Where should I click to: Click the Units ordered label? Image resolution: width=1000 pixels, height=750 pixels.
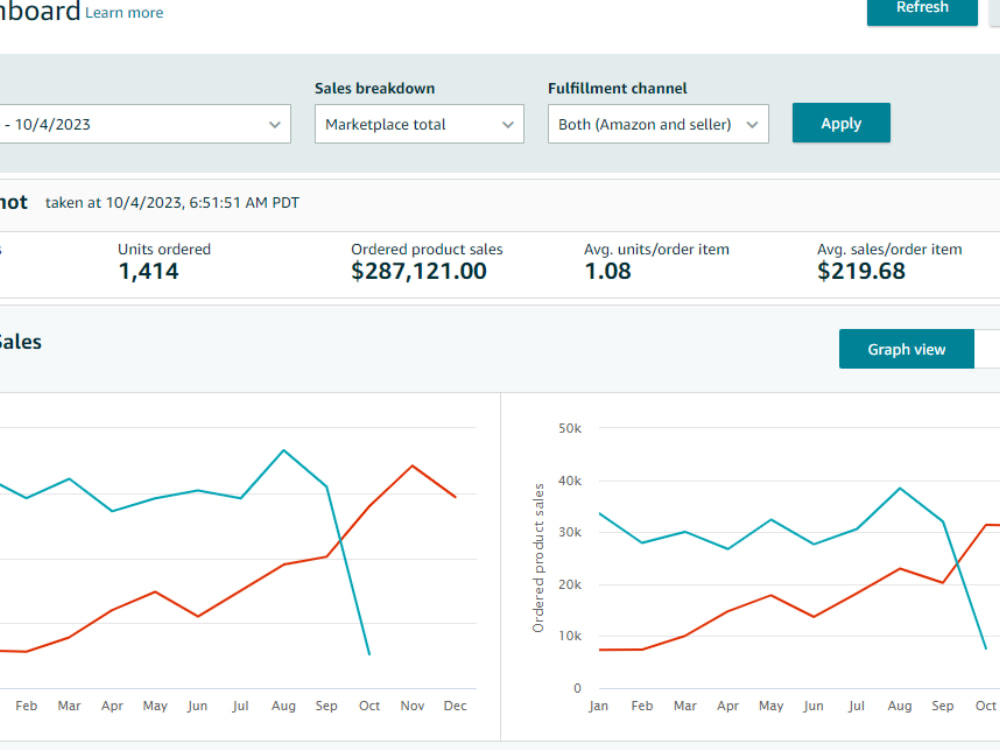(164, 249)
